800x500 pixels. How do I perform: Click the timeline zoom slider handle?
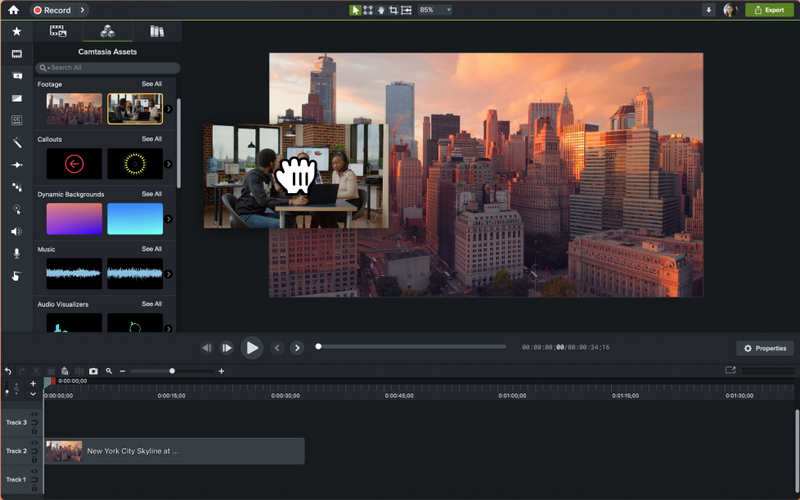click(x=172, y=371)
